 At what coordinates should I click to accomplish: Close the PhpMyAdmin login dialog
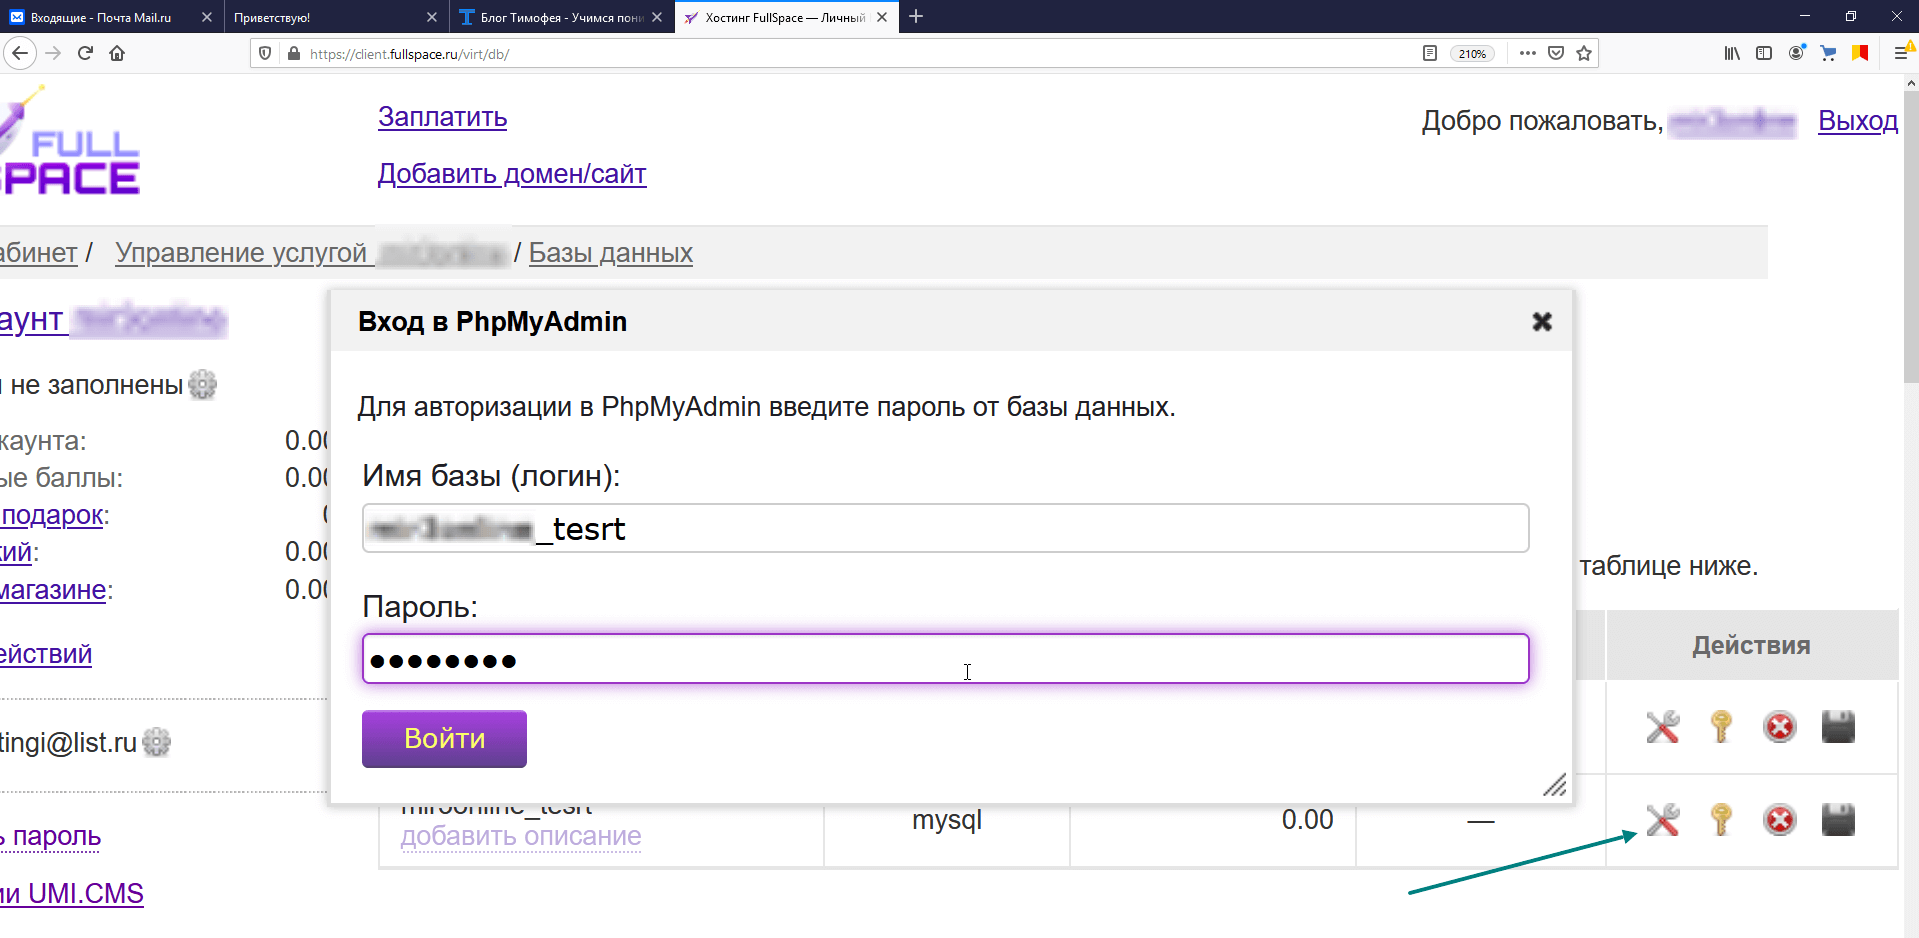[x=1542, y=321]
